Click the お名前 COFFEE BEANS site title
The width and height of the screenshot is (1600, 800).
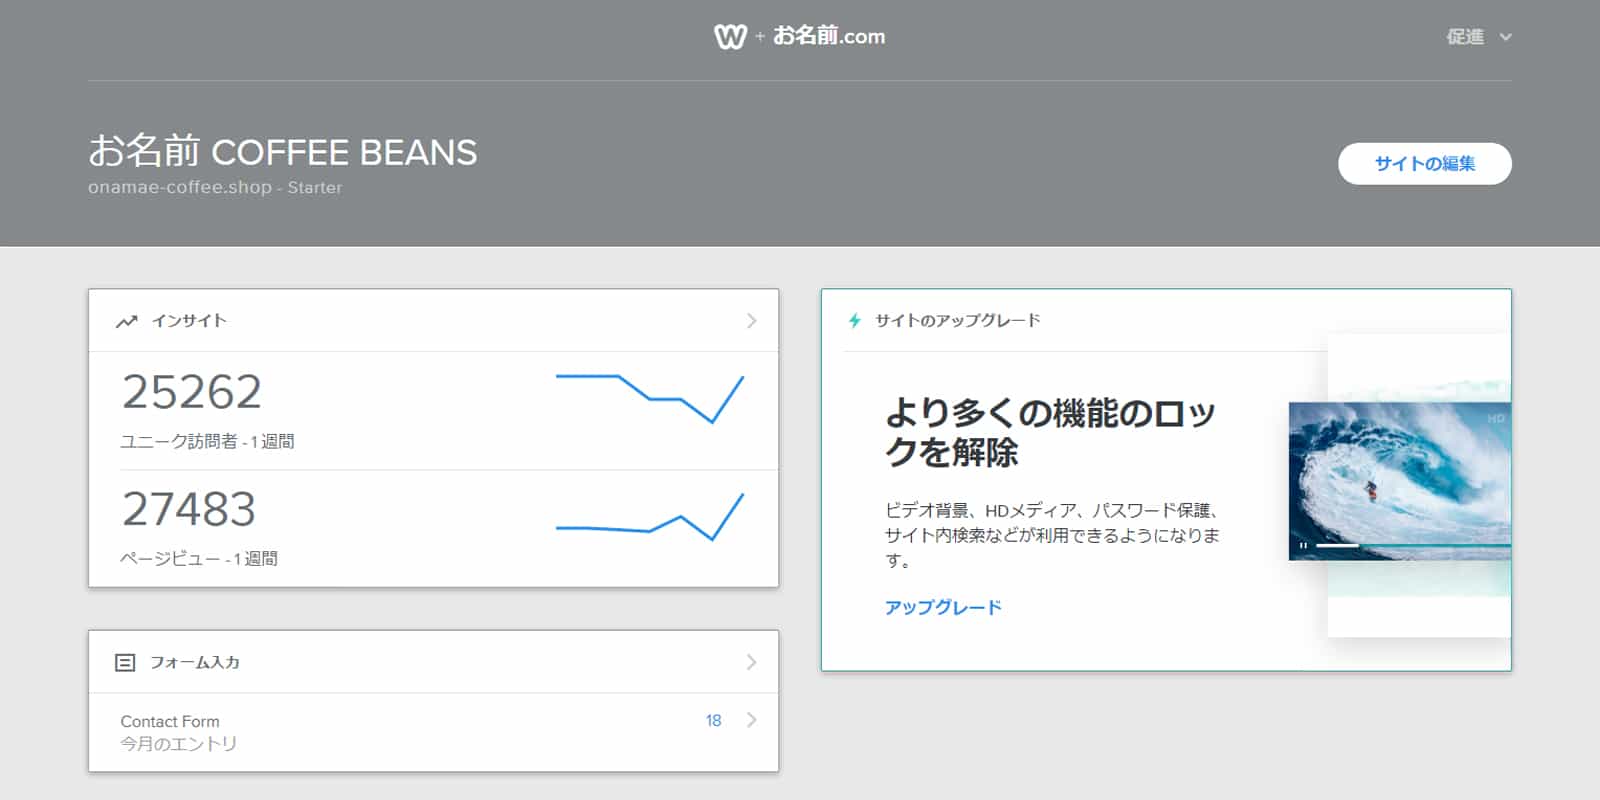coord(283,152)
